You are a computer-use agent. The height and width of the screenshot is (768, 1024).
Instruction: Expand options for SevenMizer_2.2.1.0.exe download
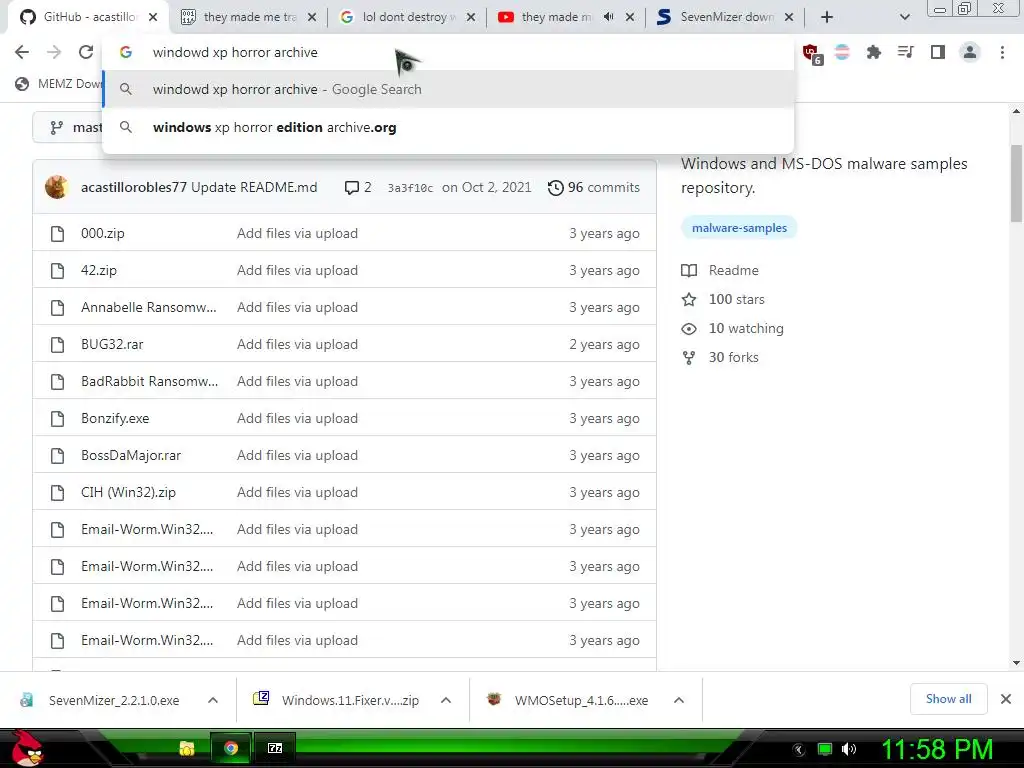[213, 700]
